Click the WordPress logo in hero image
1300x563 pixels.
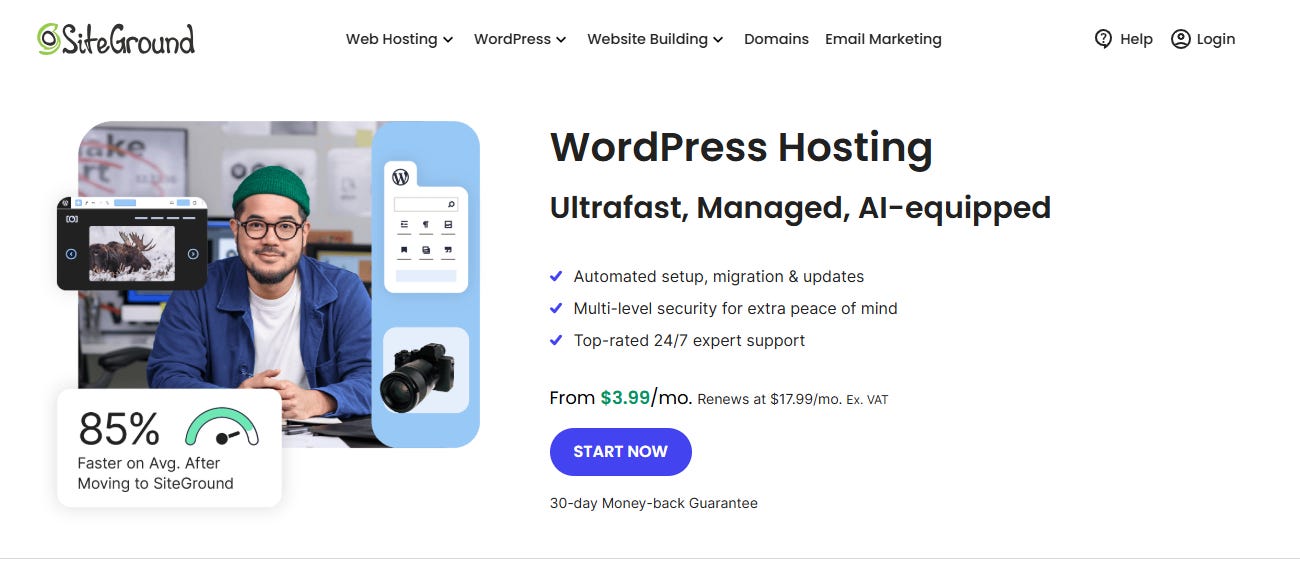click(401, 177)
